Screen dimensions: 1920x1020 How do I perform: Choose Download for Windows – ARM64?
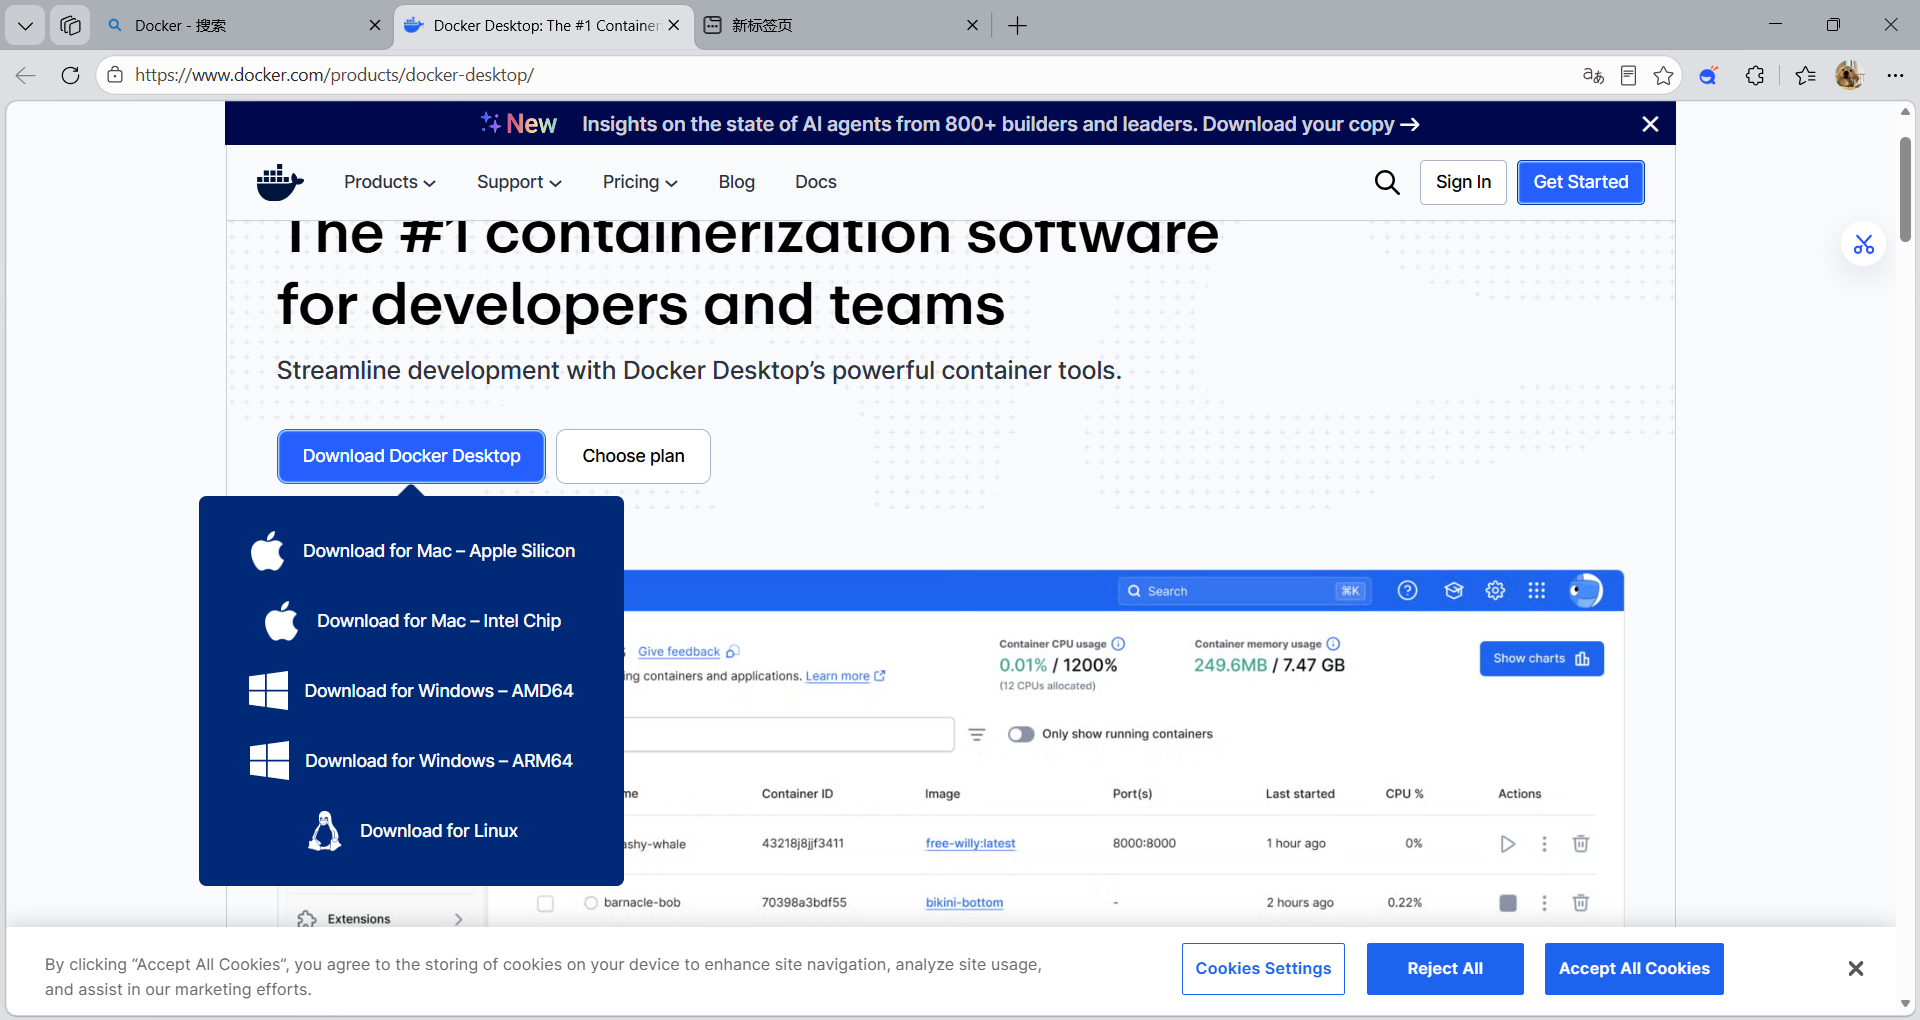tap(412, 761)
